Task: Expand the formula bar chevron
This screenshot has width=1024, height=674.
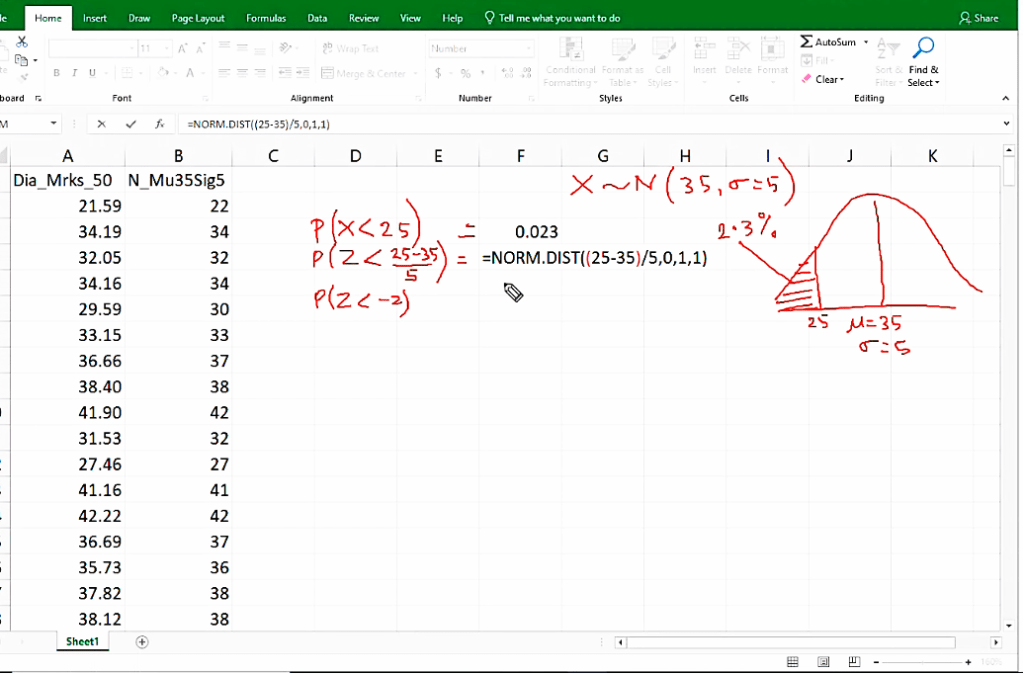Action: point(1005,124)
